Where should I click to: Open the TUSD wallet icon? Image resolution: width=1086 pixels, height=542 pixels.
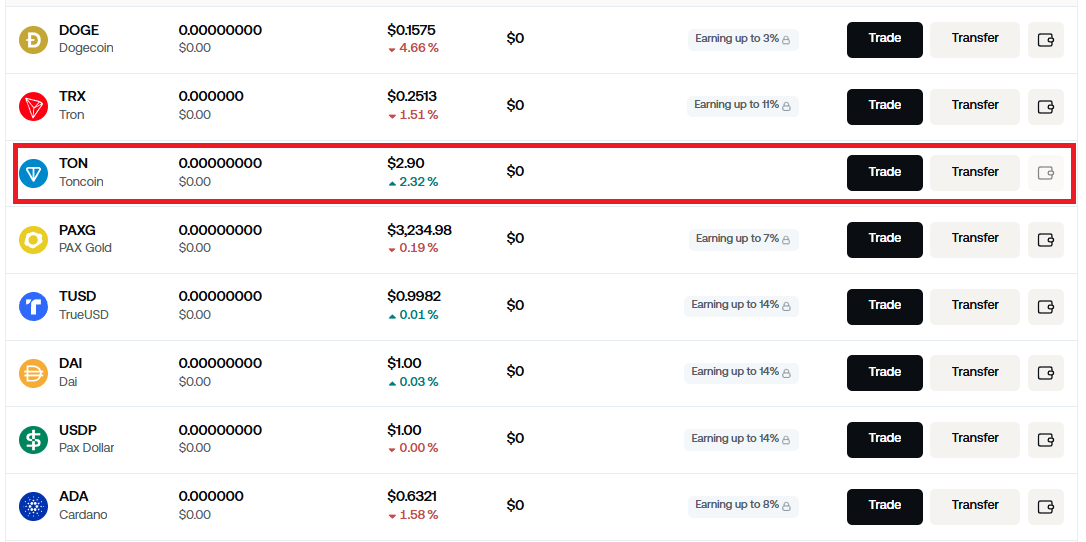click(1045, 307)
